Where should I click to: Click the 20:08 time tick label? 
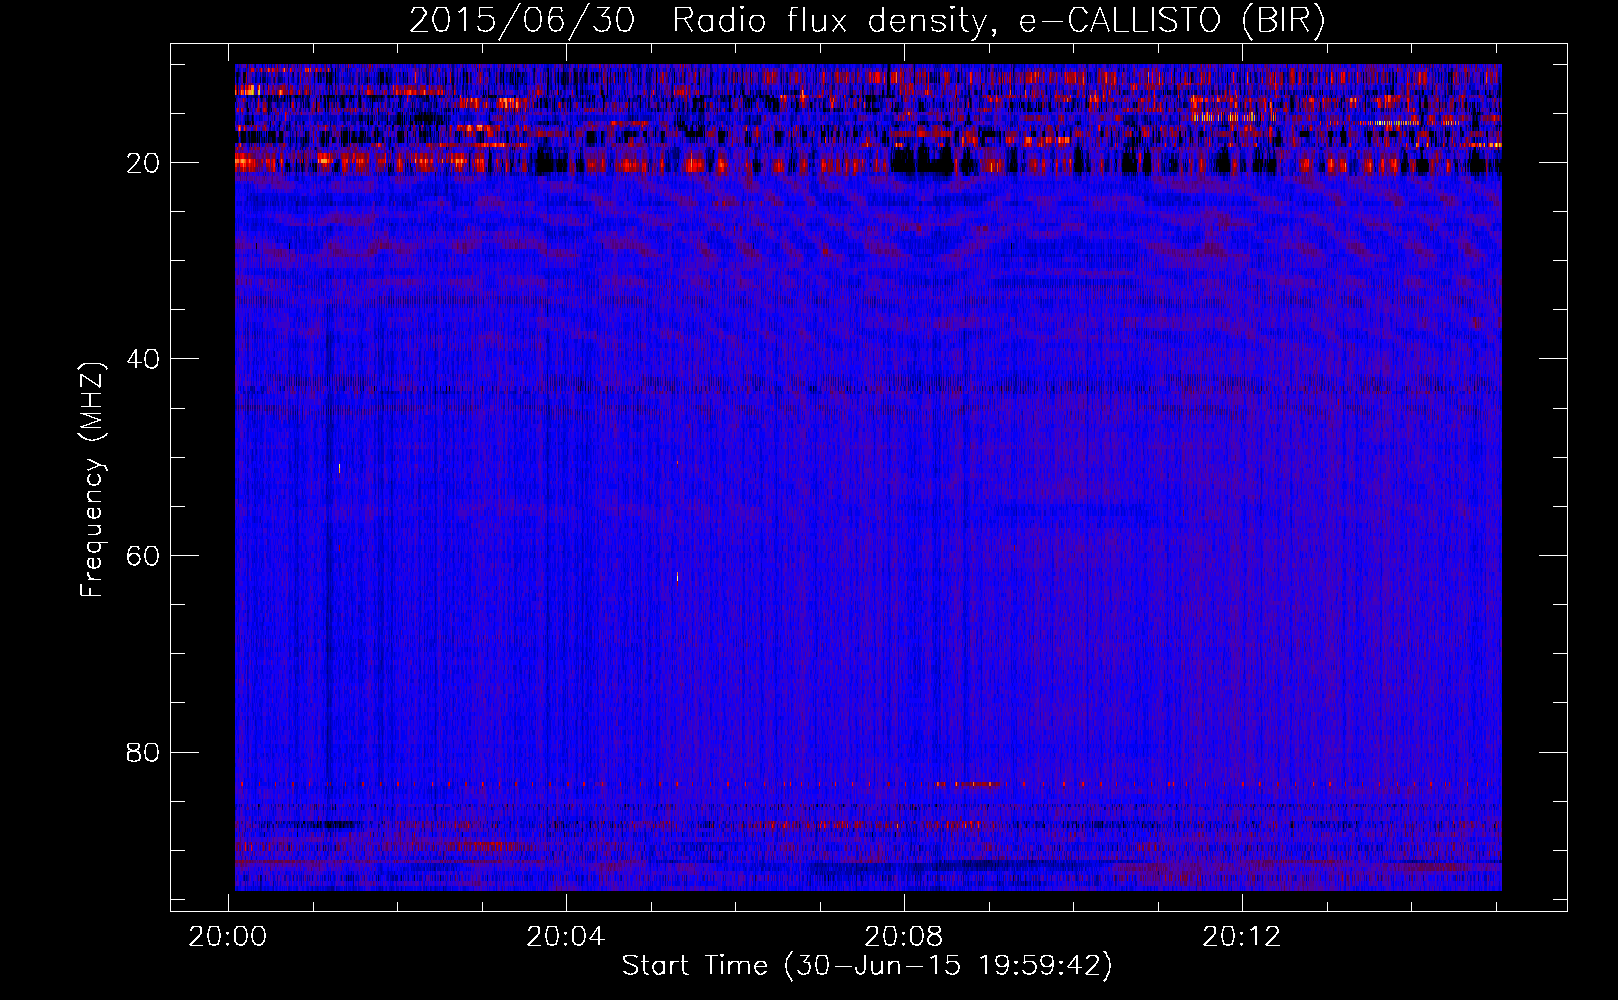(904, 937)
